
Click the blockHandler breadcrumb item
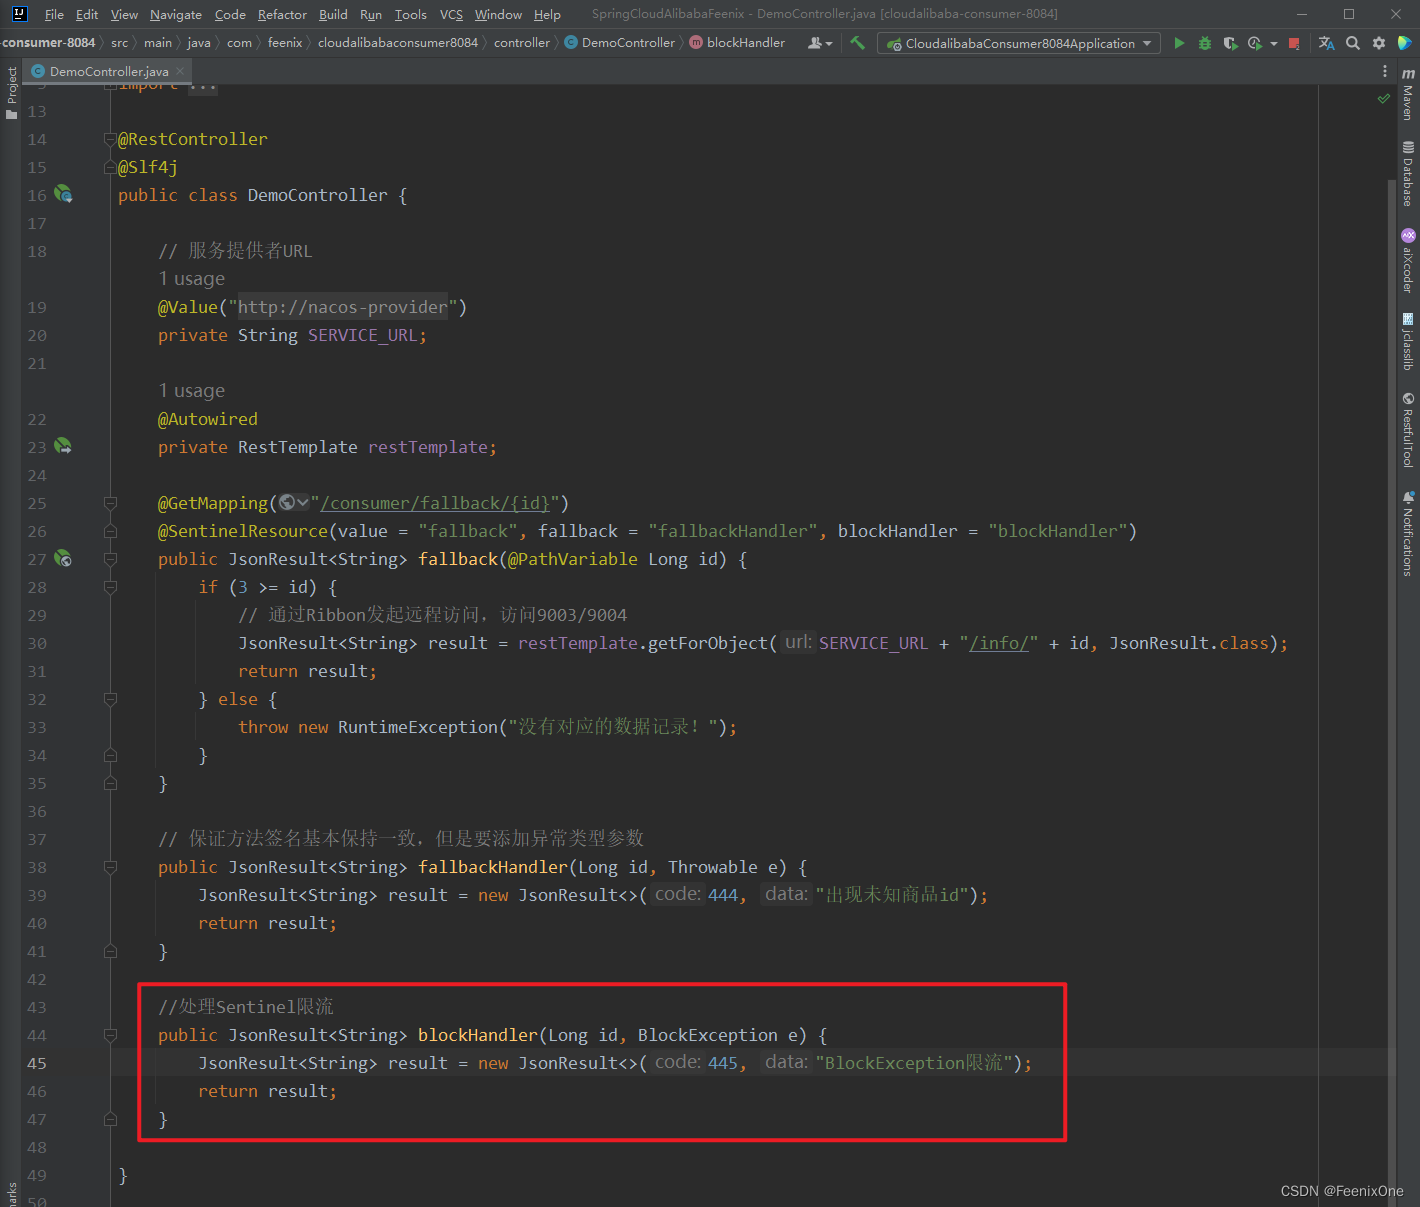click(737, 42)
